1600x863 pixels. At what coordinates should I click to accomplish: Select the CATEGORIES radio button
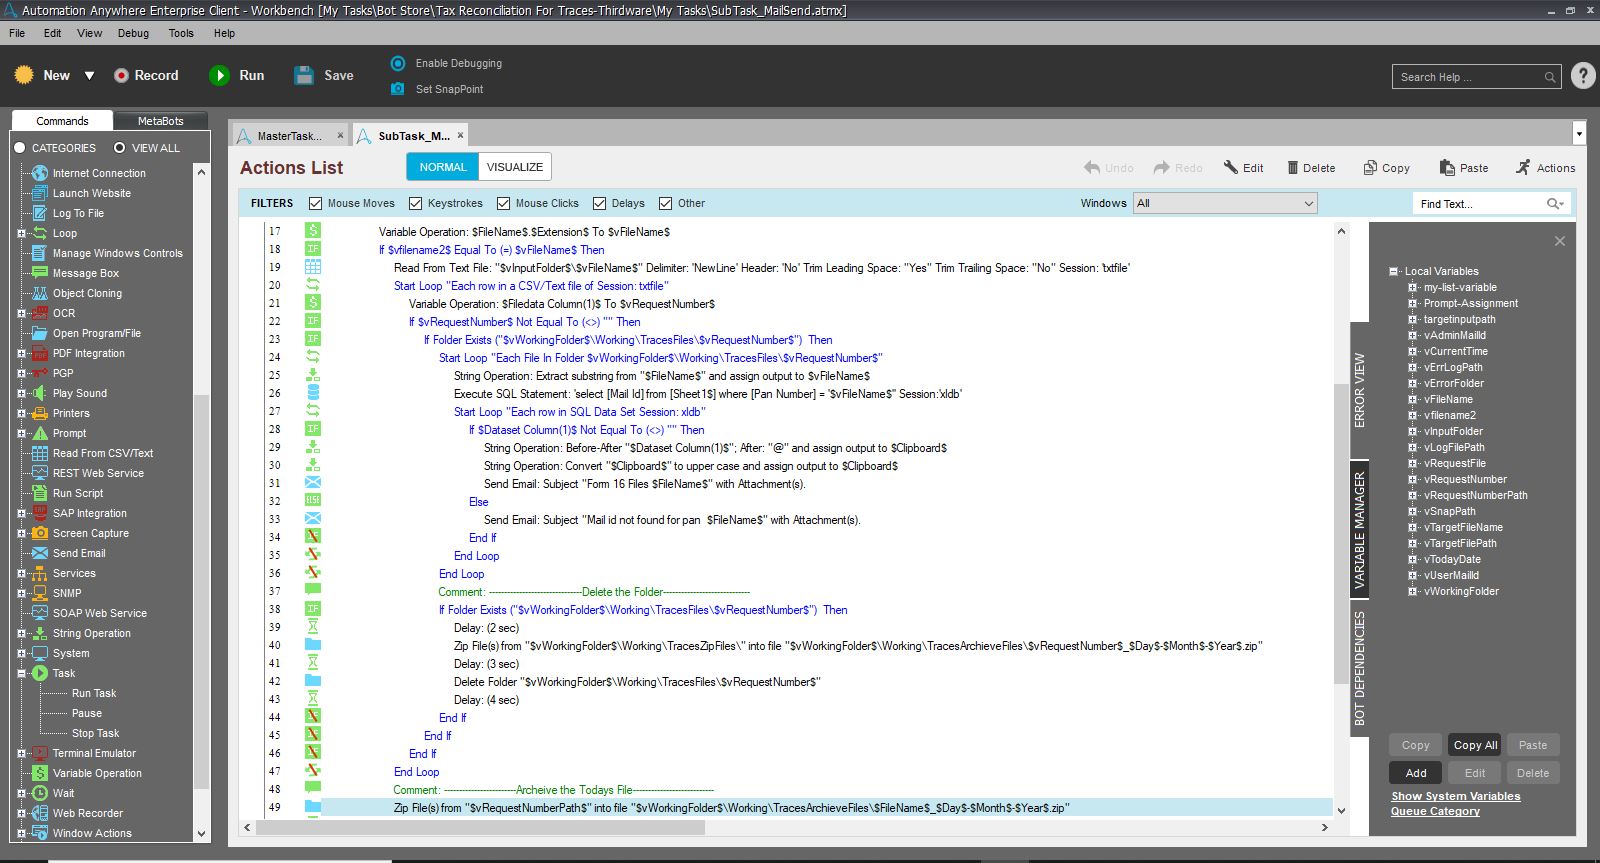(19, 148)
